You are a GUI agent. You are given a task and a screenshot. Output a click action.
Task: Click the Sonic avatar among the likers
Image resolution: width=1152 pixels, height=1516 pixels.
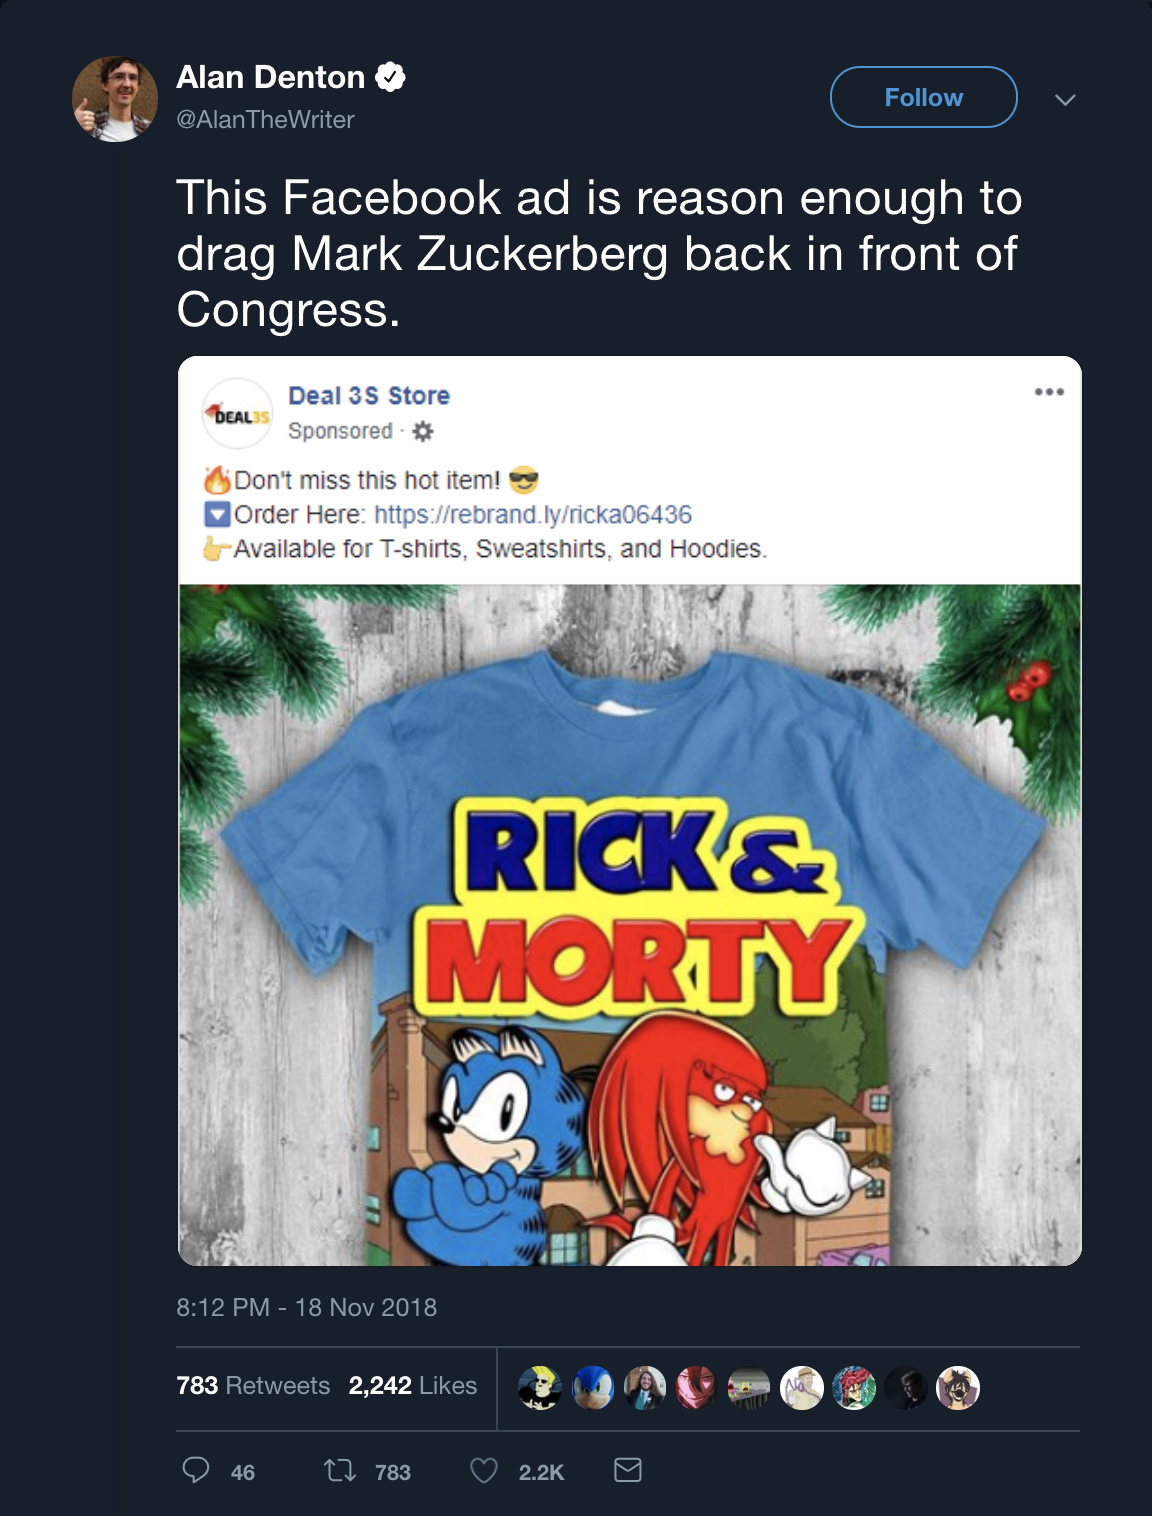point(595,1388)
